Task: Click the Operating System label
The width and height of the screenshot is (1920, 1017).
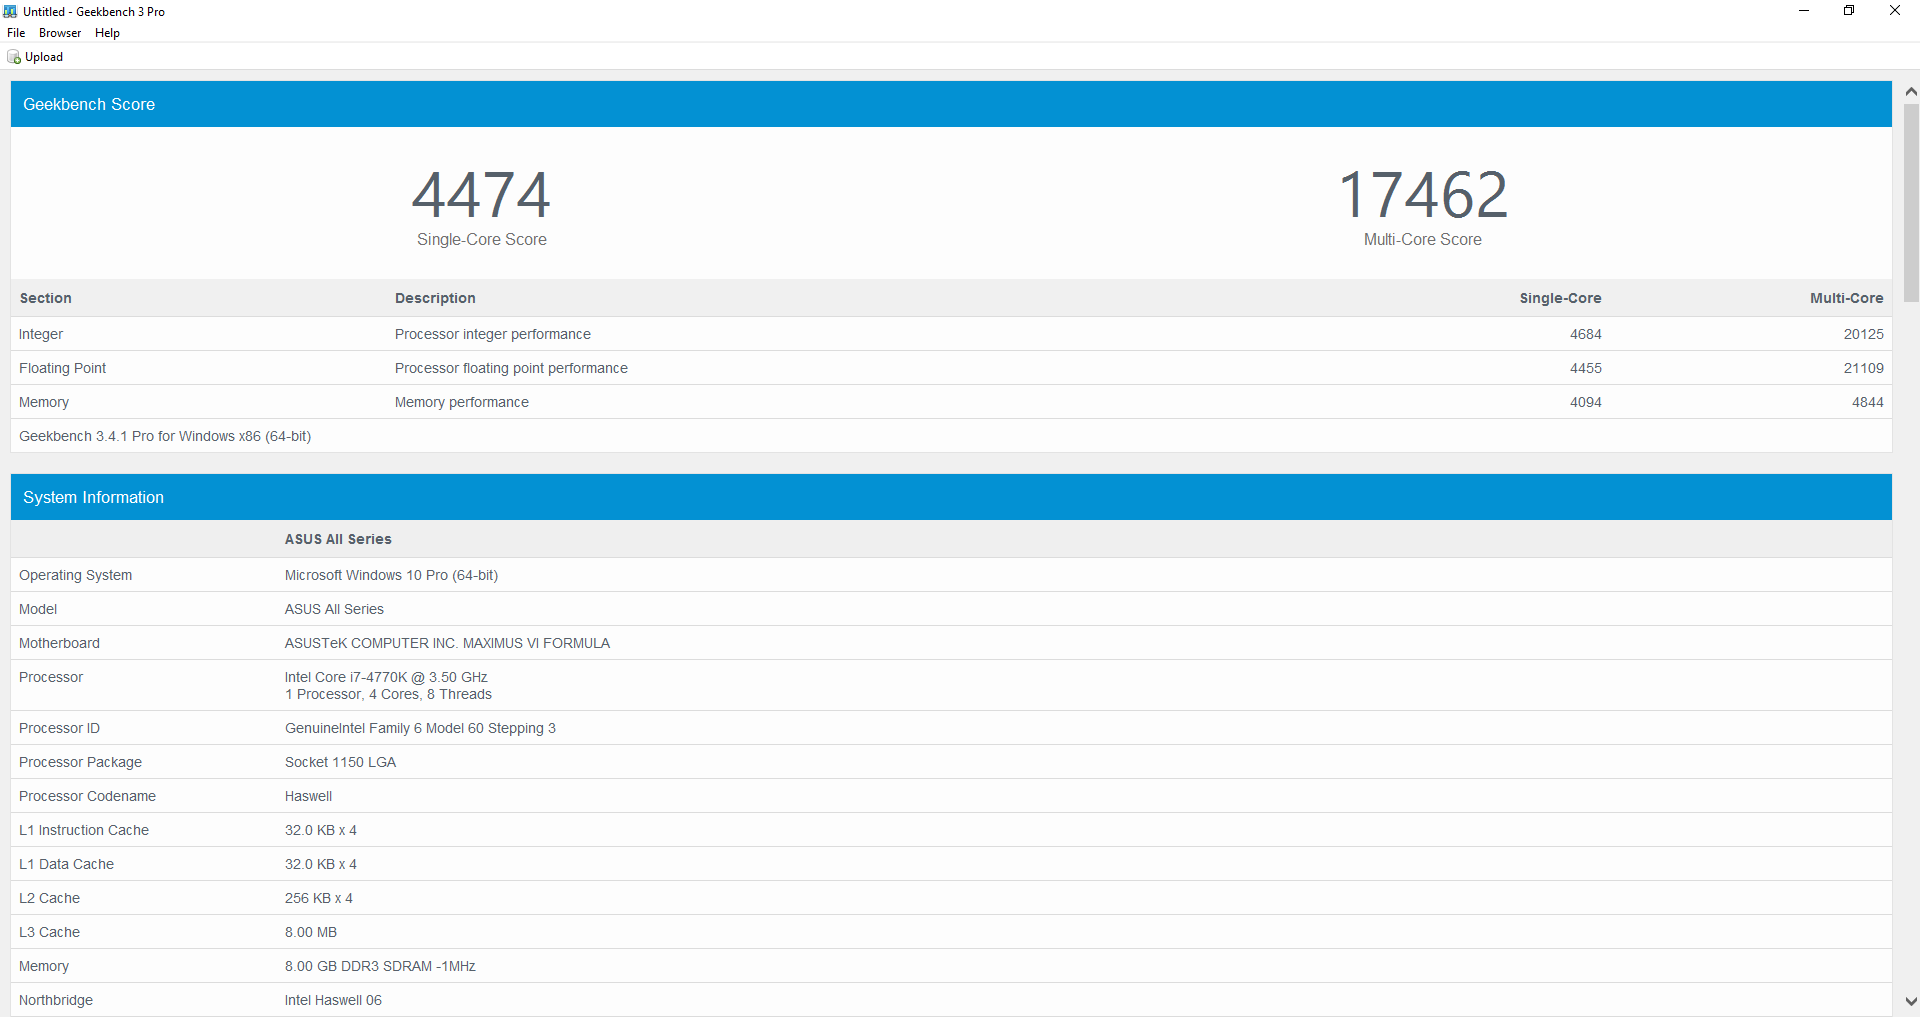Action: (x=75, y=575)
